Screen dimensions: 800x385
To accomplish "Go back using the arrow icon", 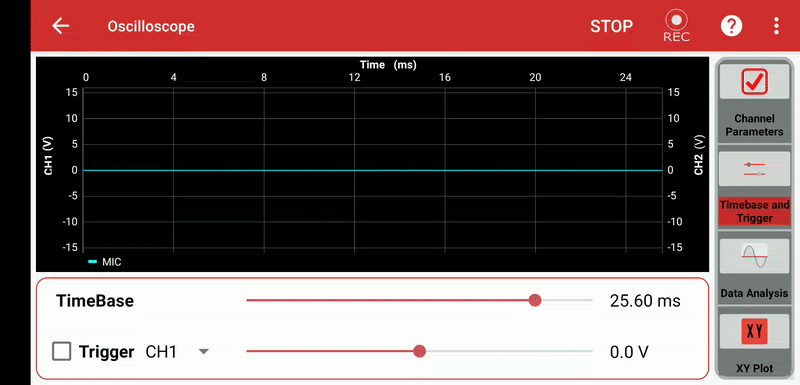I will tap(61, 26).
